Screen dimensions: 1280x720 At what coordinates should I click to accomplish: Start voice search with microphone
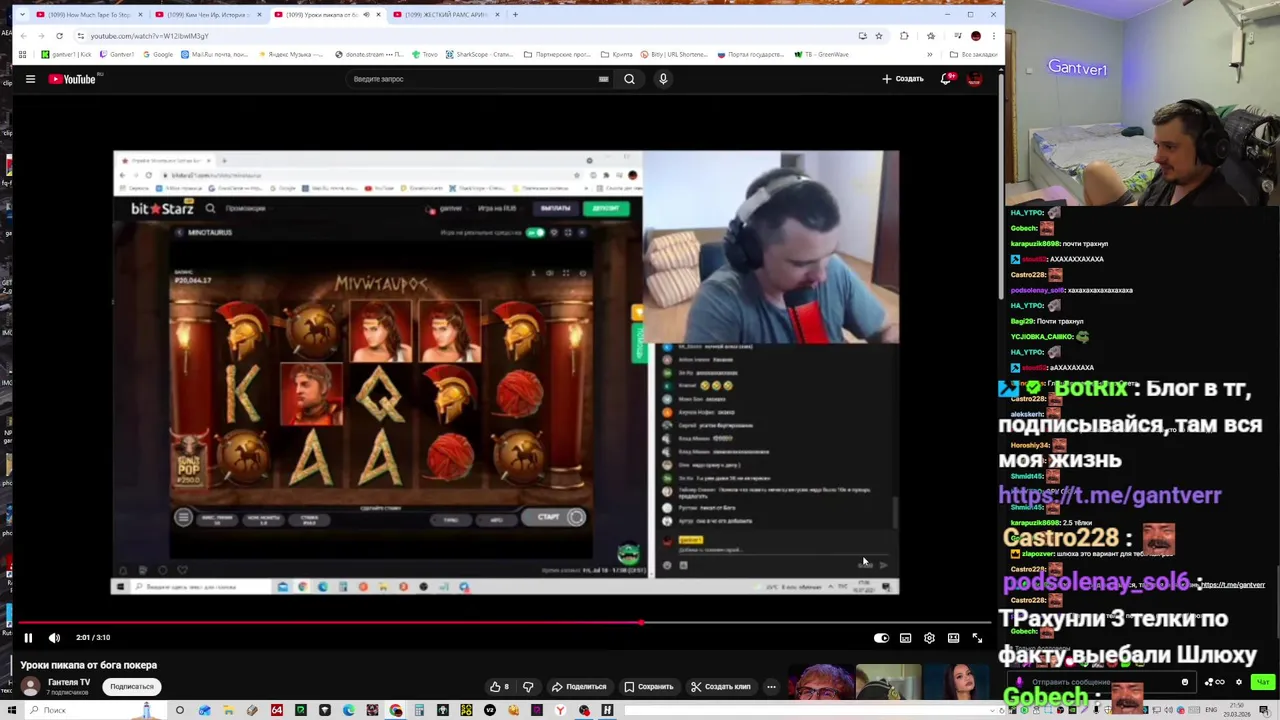(x=663, y=79)
